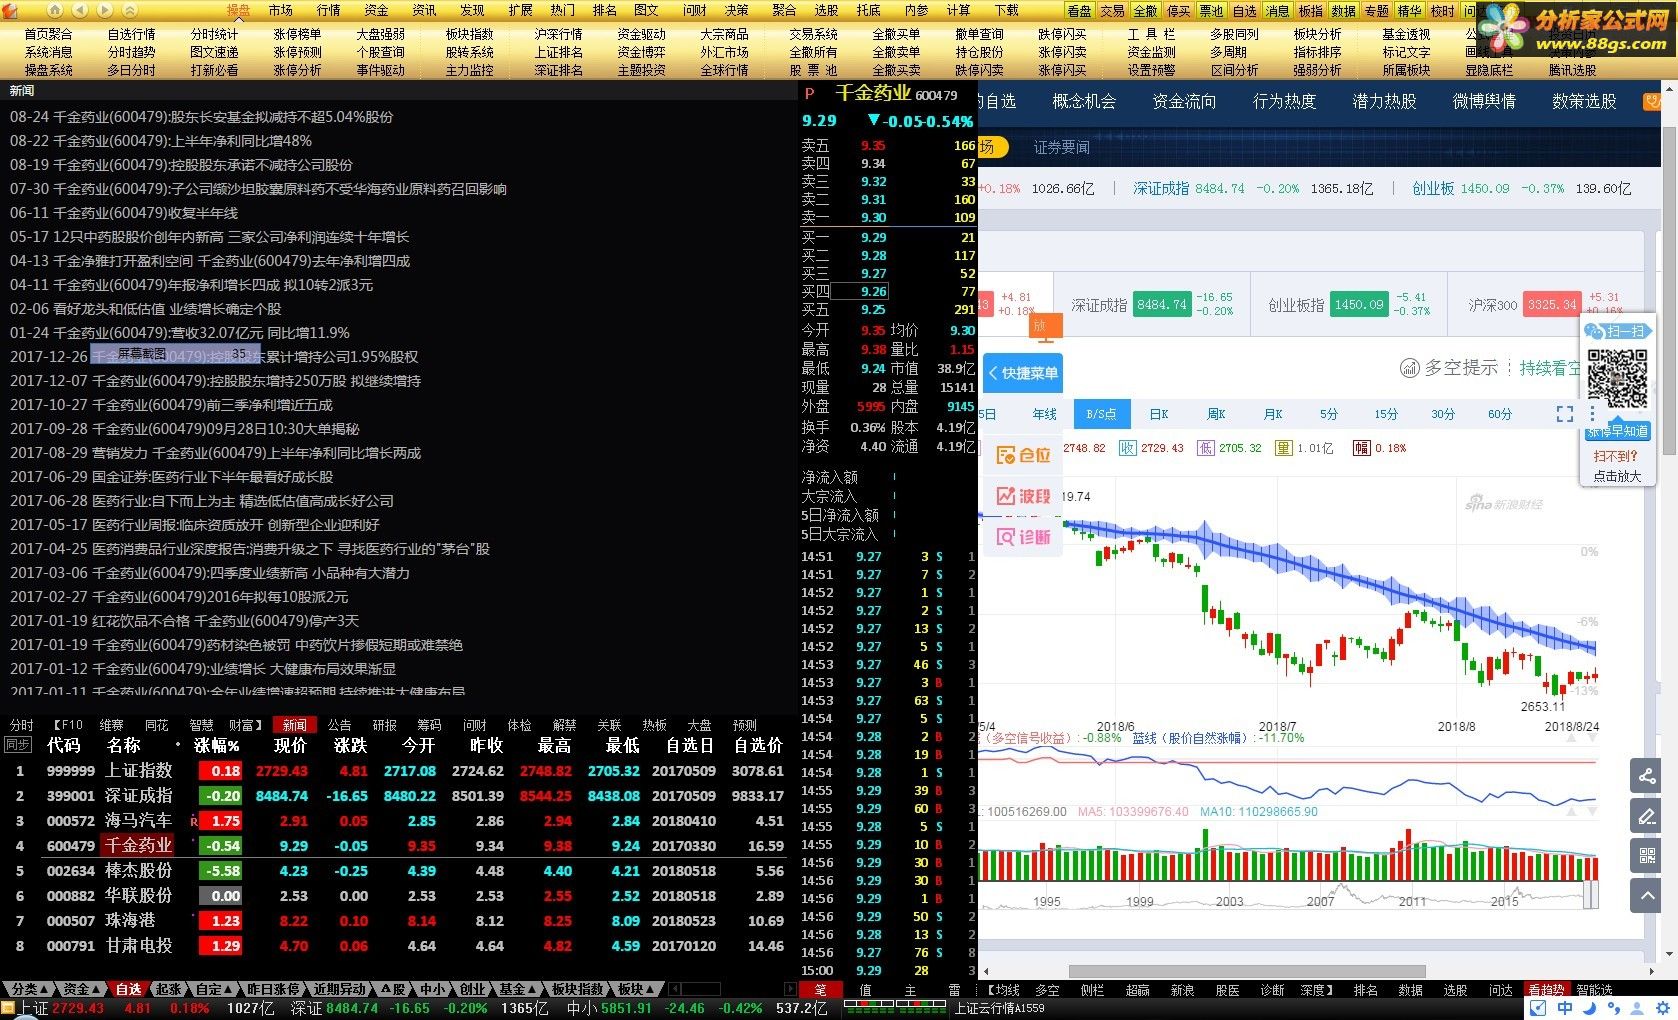The width and height of the screenshot is (1678, 1020).
Task: Open 仓位 position tool in the chart
Action: tap(1024, 455)
